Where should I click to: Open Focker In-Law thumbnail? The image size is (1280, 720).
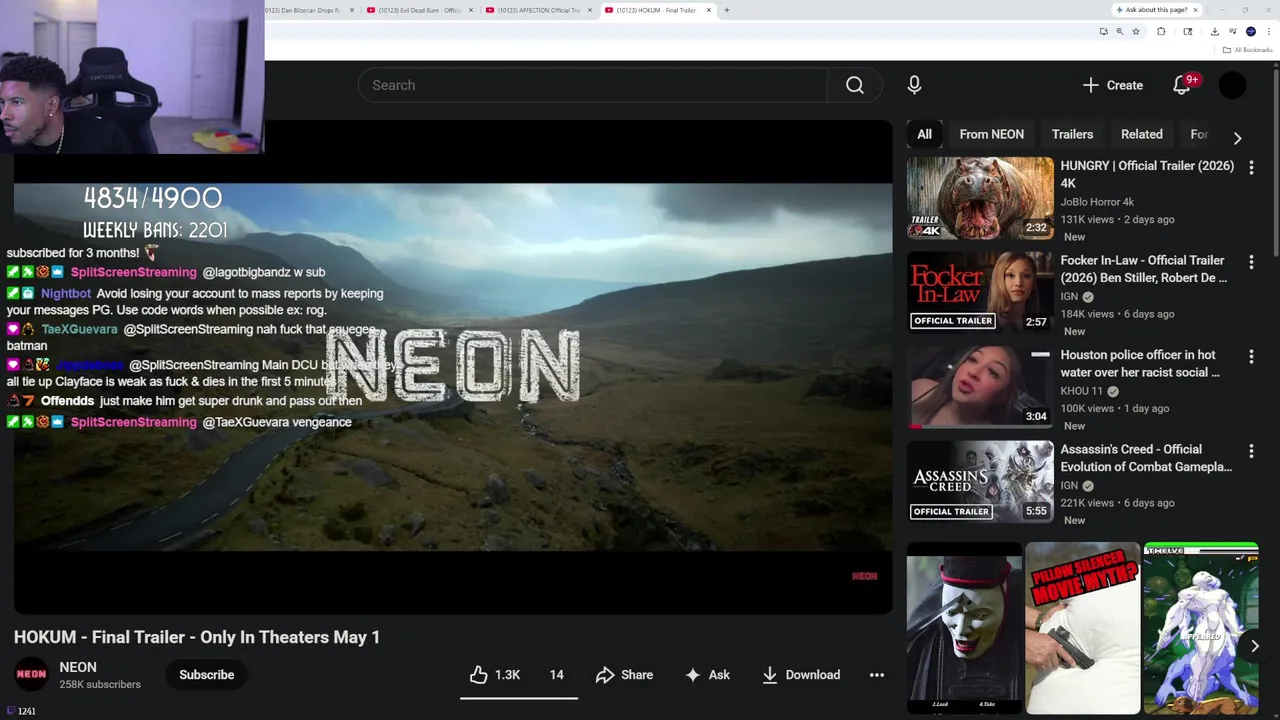tap(980, 292)
